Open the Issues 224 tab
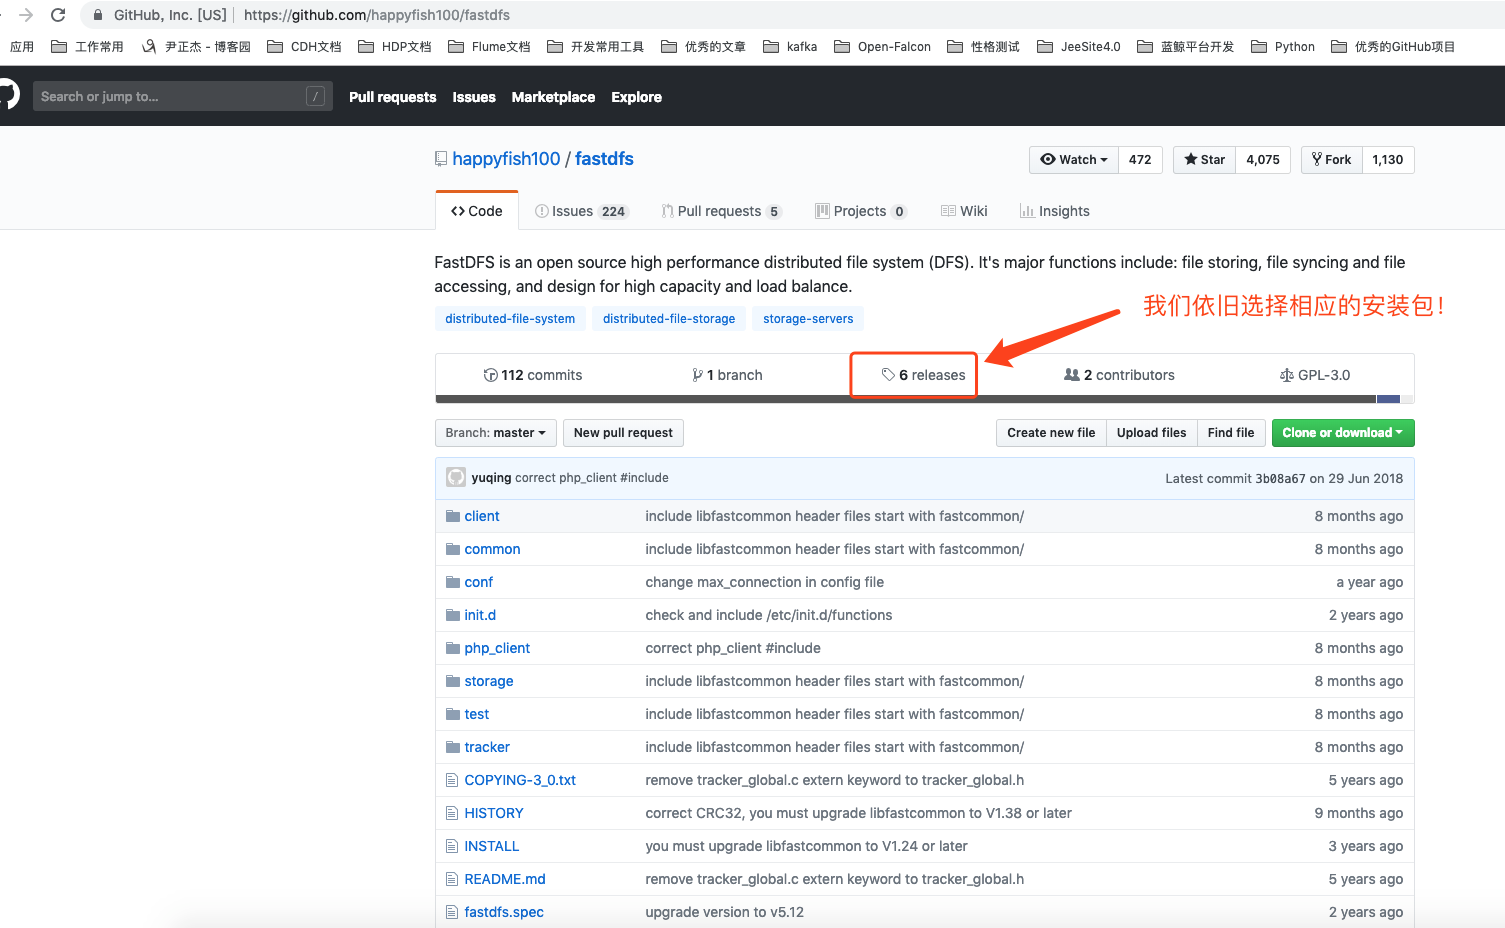 [581, 211]
